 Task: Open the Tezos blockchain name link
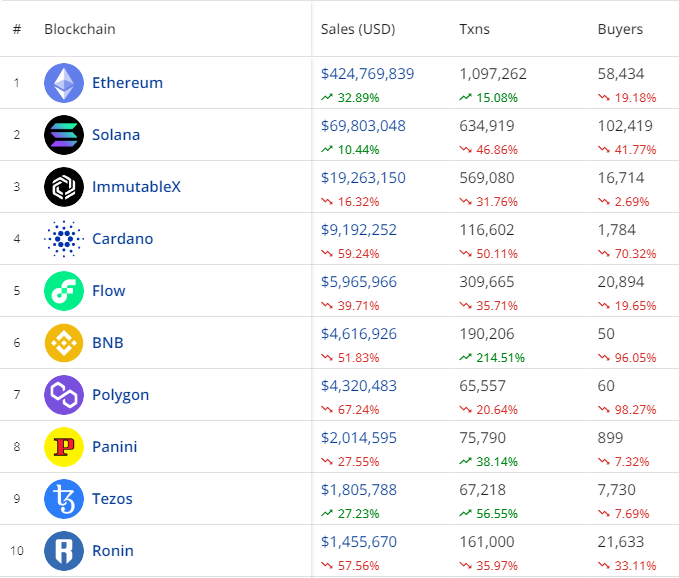[112, 499]
